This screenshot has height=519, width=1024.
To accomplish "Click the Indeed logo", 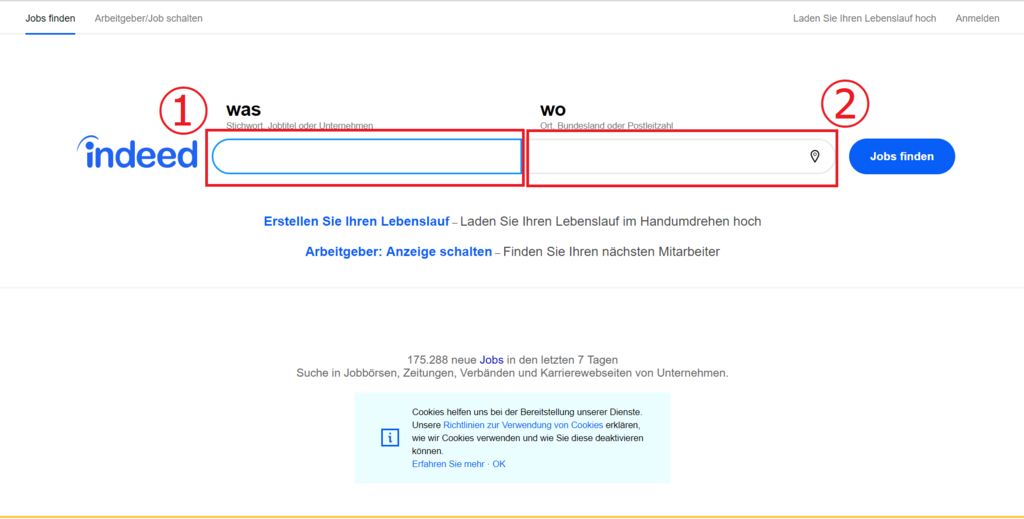I will [137, 152].
